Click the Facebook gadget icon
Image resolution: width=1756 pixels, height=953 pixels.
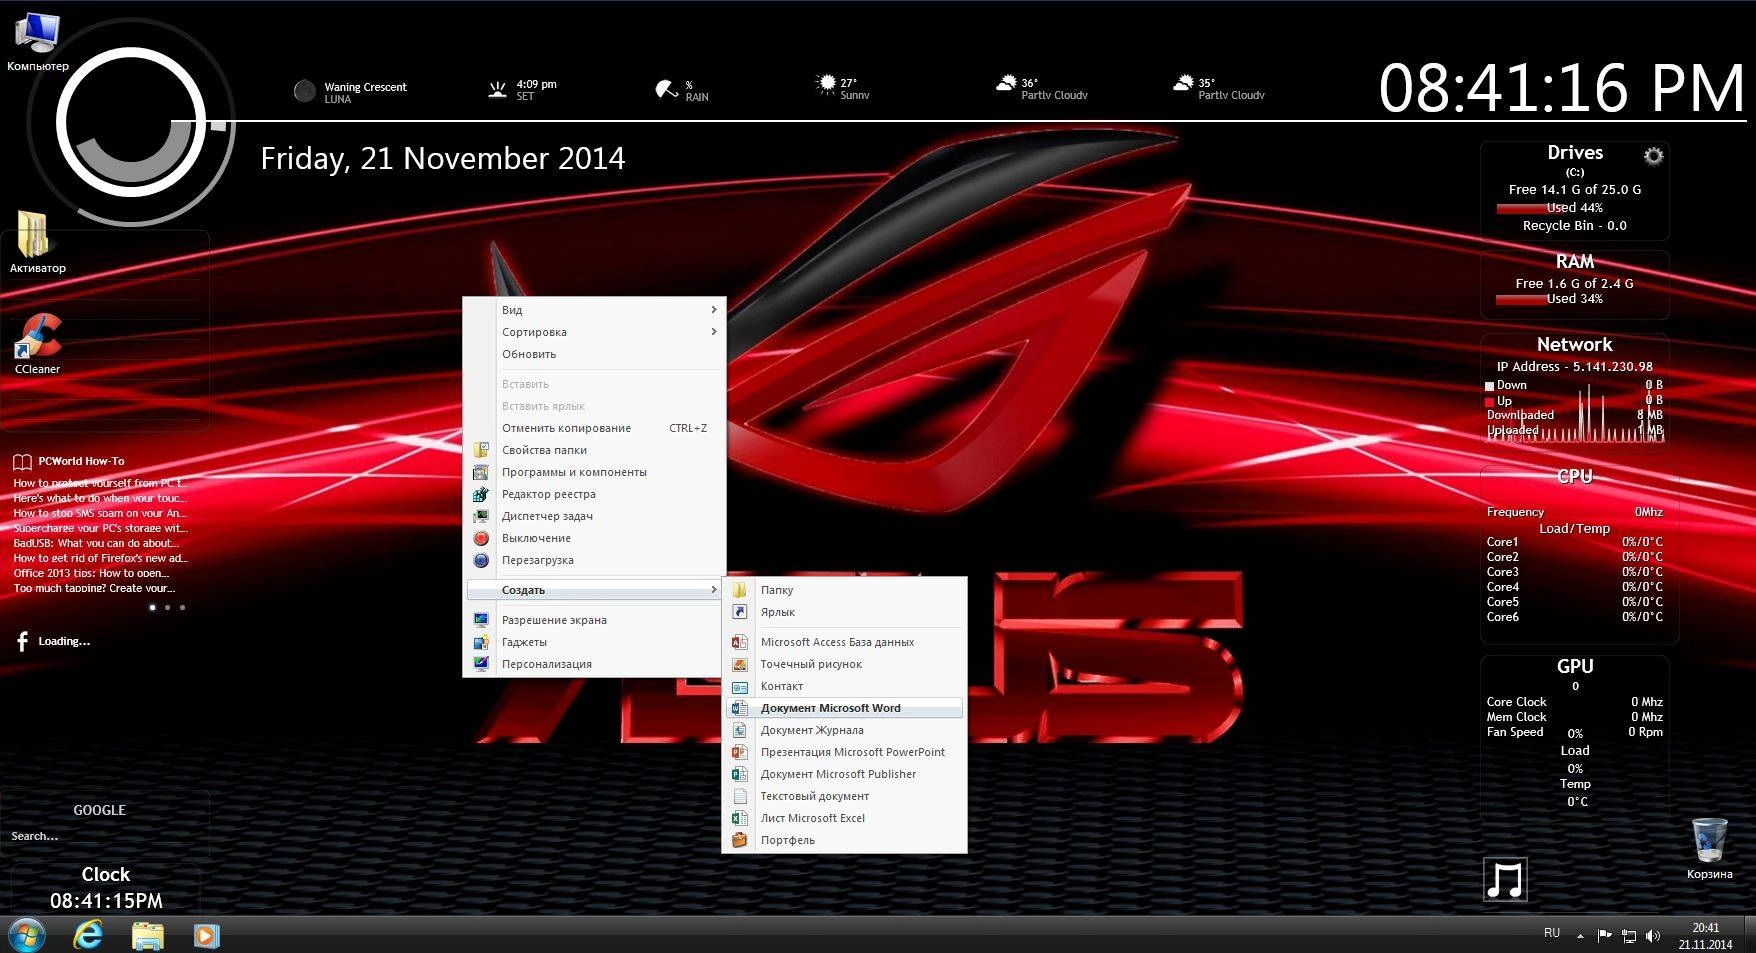pos(22,641)
